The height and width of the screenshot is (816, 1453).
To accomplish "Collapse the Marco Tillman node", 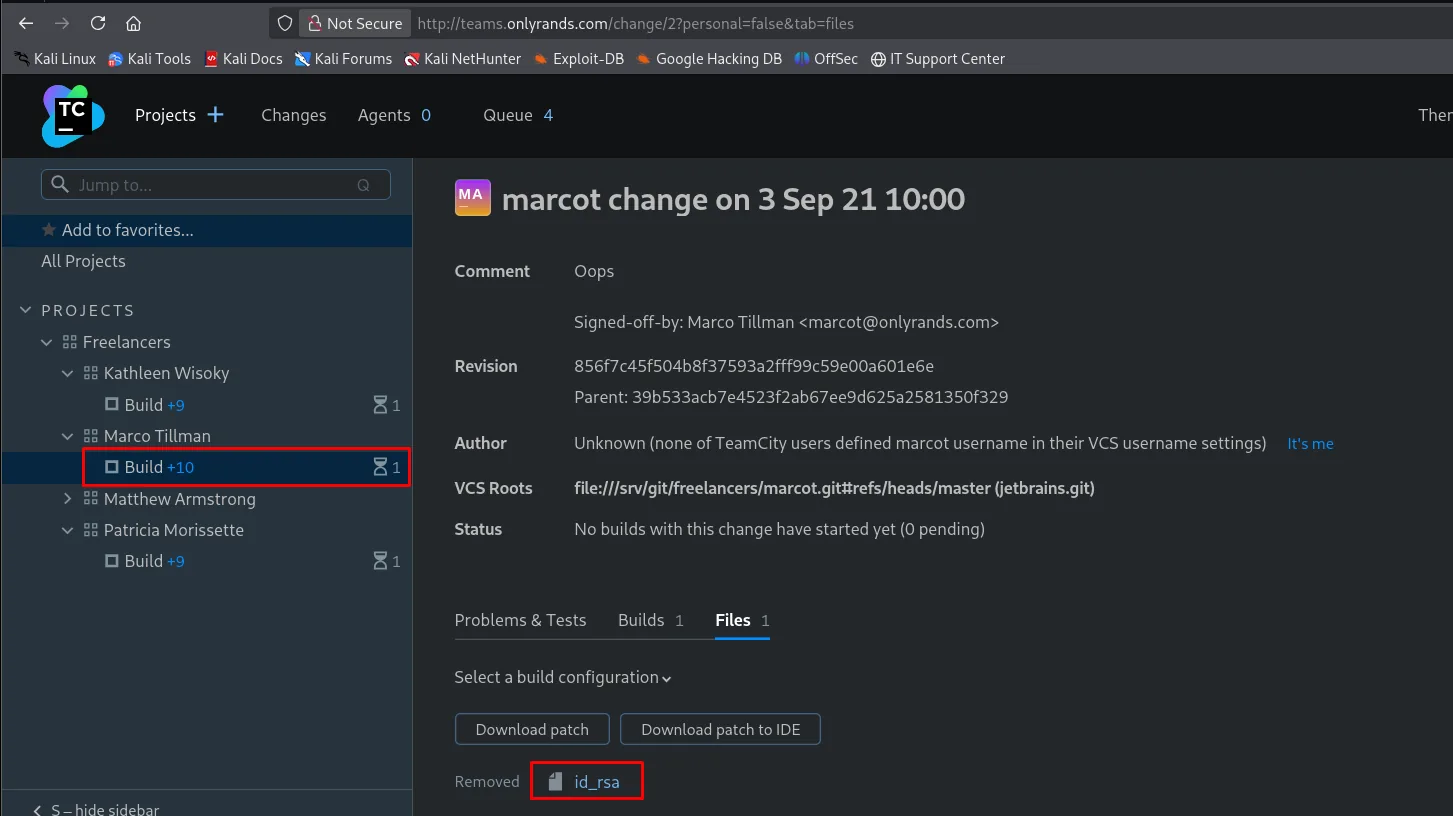I will [67, 436].
